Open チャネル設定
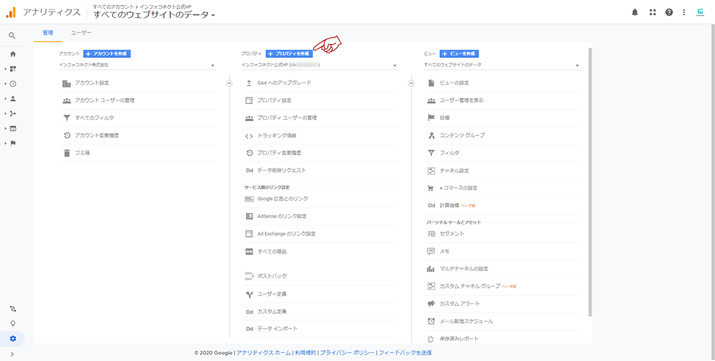 [502, 170]
